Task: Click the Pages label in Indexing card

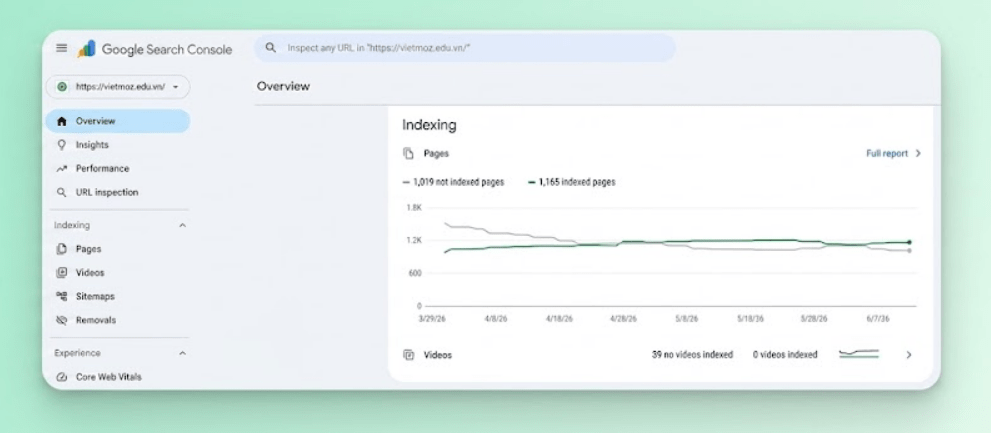Action: 436,154
